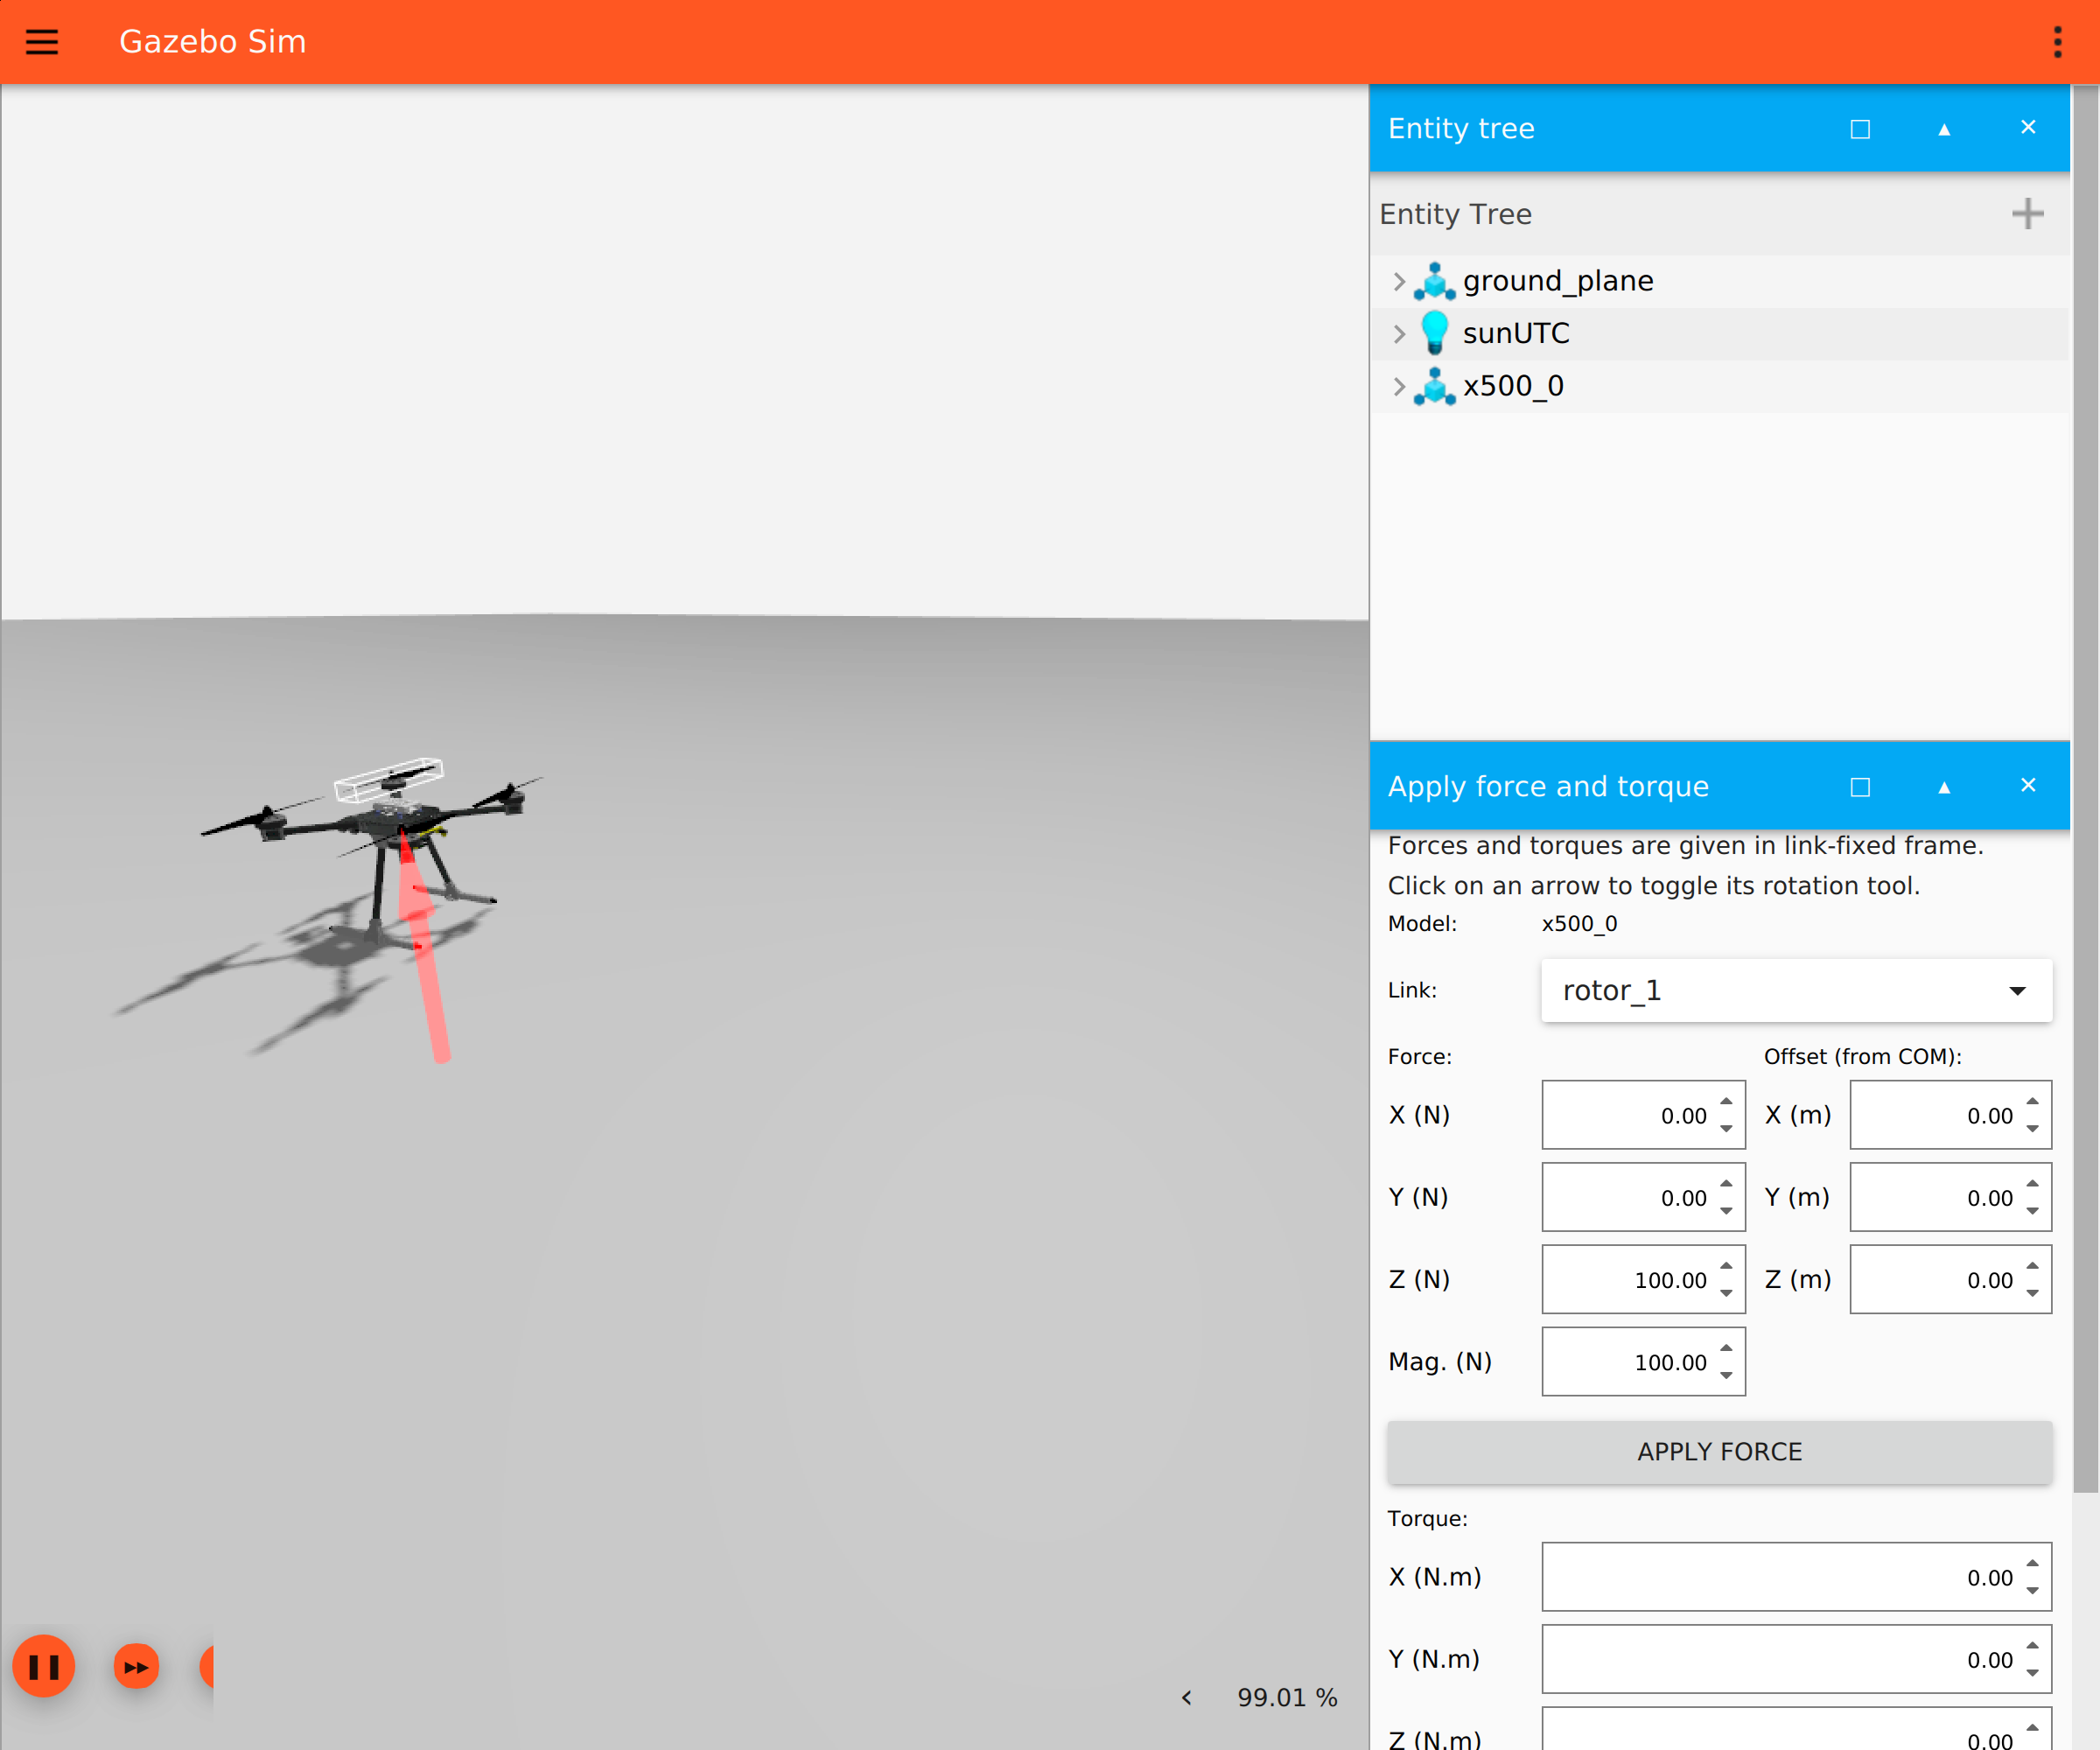
Task: Open the hamburger menu
Action: (42, 42)
